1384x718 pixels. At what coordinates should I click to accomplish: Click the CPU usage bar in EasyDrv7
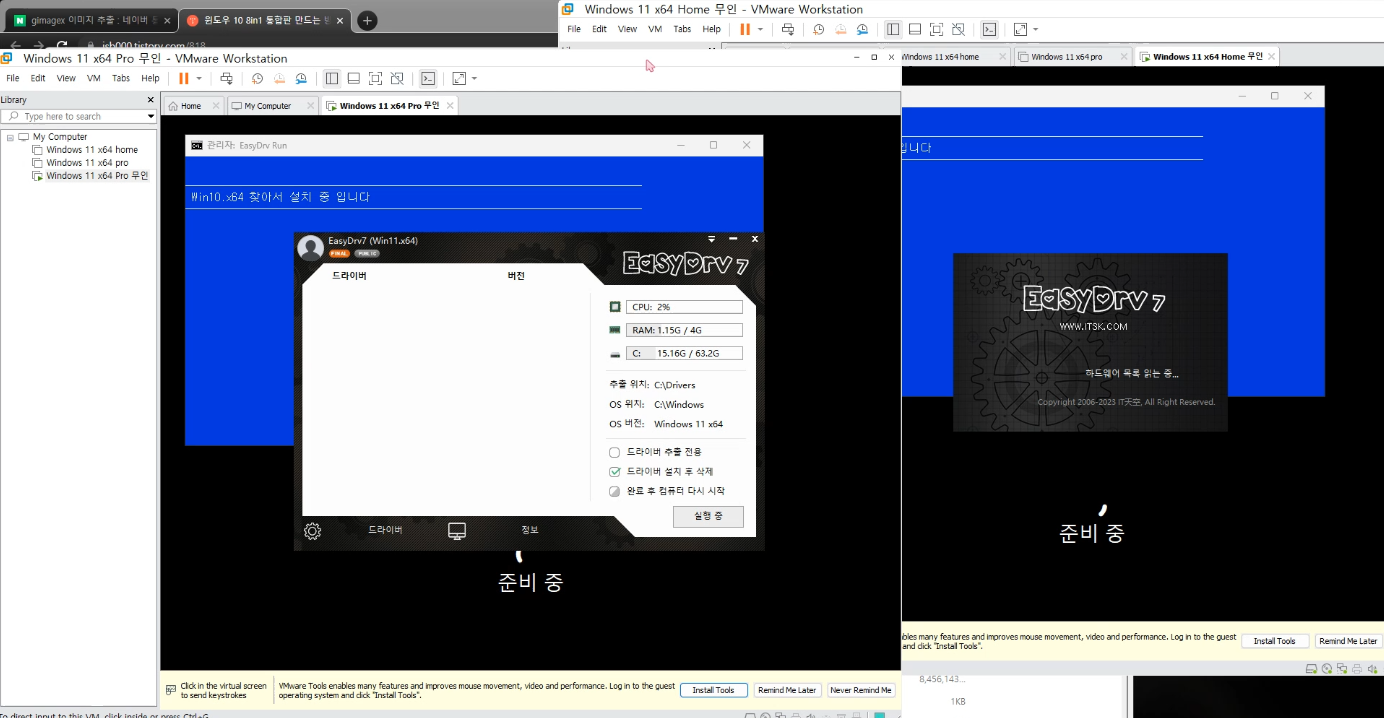(x=685, y=307)
